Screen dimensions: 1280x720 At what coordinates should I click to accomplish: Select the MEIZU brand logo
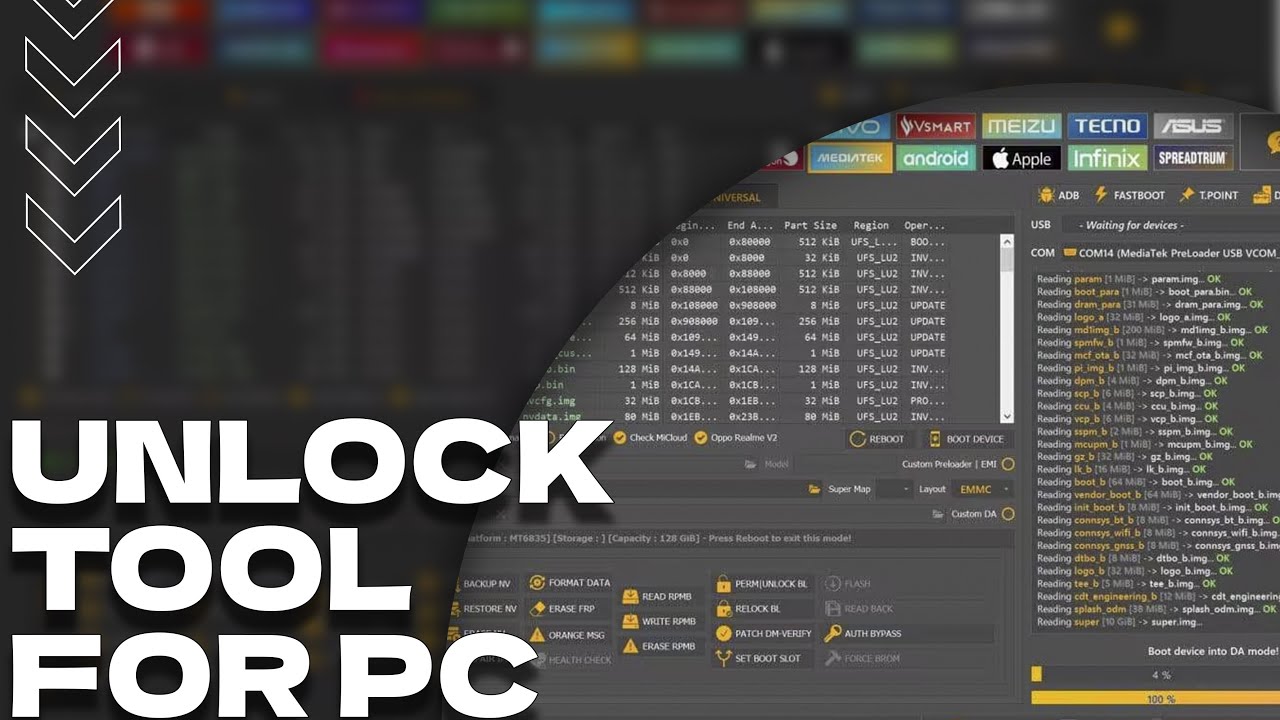(1021, 126)
